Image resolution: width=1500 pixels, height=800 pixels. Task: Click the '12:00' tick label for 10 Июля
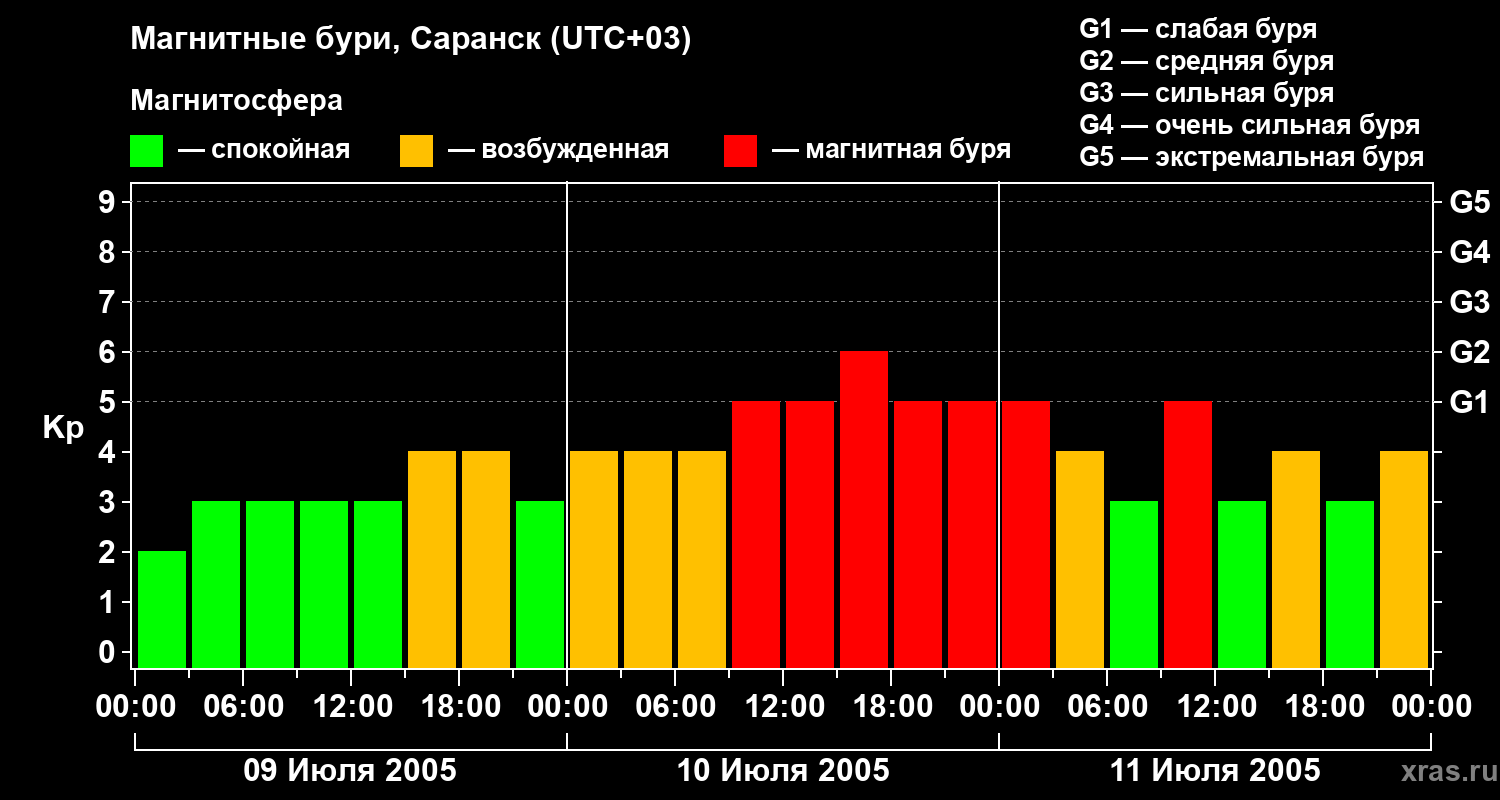(x=783, y=707)
